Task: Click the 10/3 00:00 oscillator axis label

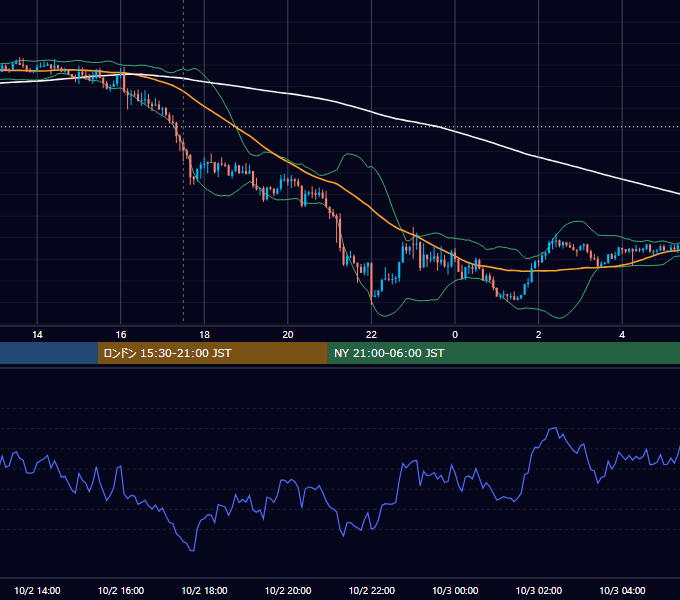Action: coord(455,590)
